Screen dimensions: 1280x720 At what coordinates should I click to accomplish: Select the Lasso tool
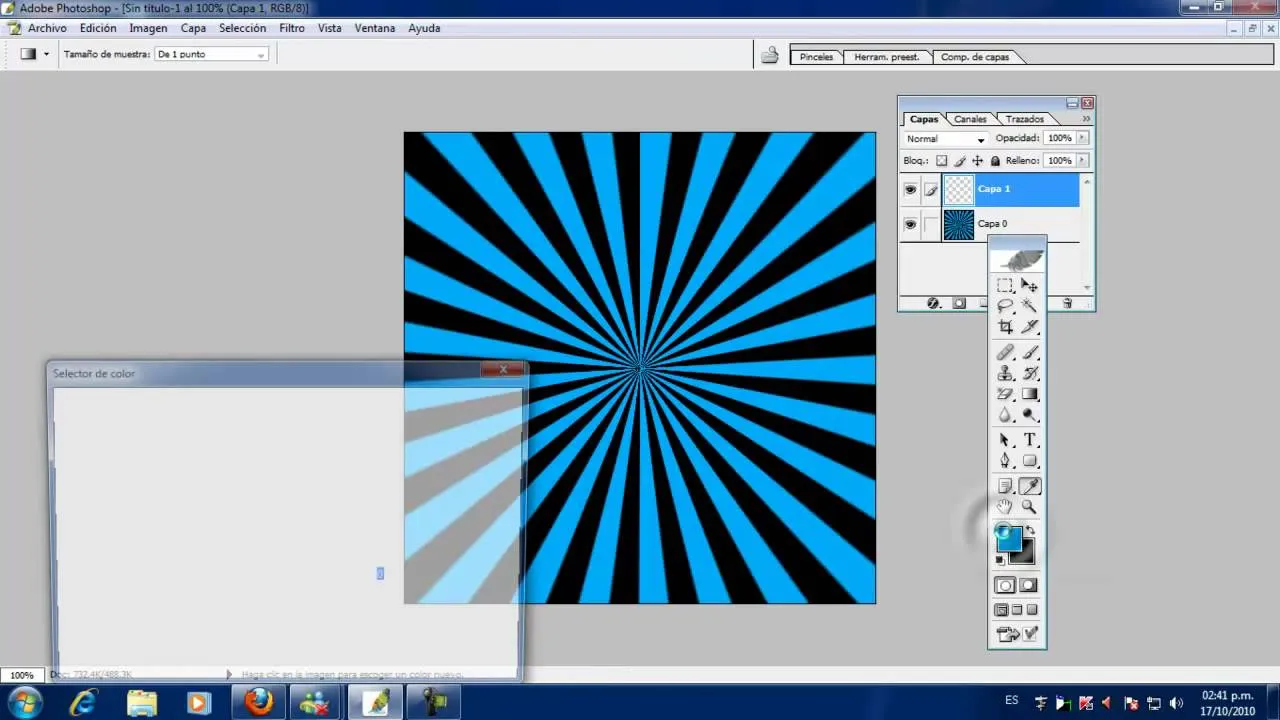click(1005, 306)
